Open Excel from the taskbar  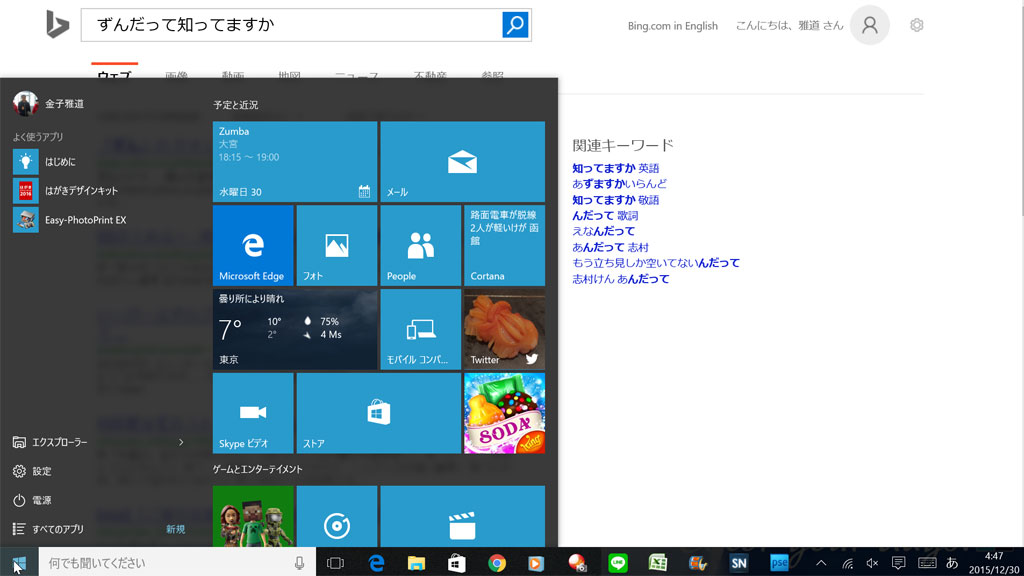pyautogui.click(x=658, y=563)
